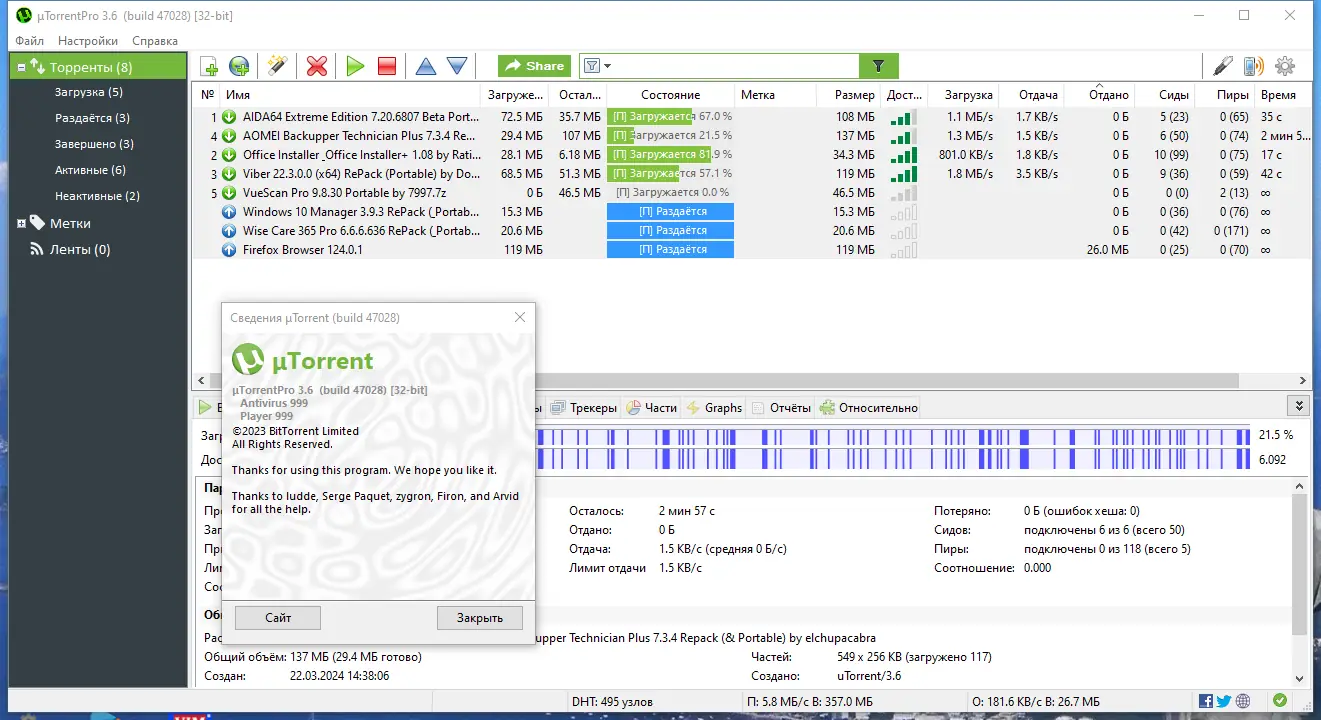Screen dimensions: 1321x720
Task: Click the progress bar of AIDA64 Extreme row
Action: [670, 116]
